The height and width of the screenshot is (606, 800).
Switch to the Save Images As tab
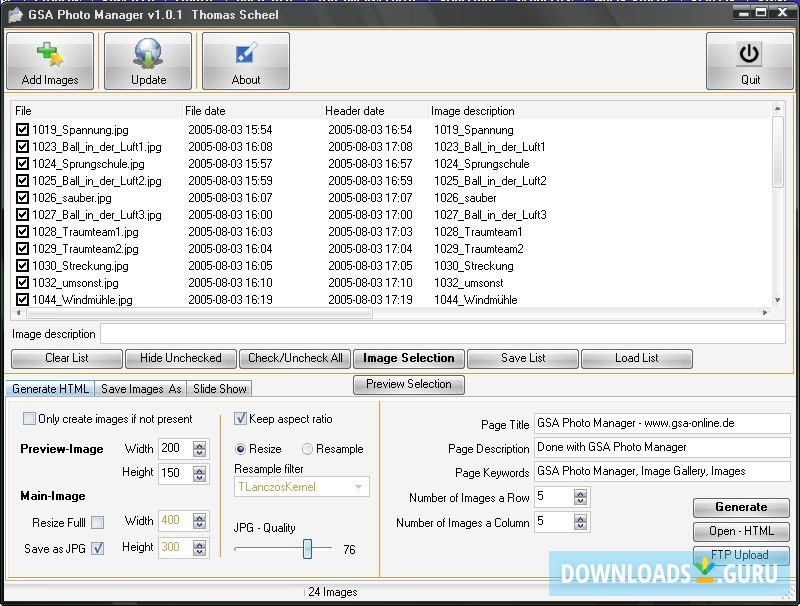click(141, 389)
